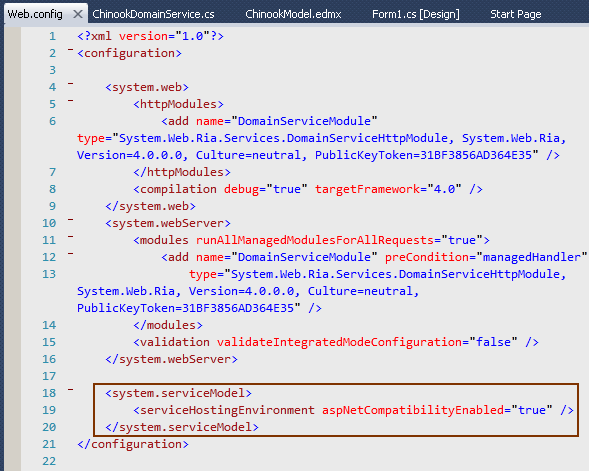Open the Form1.cs [Design] tab
589x471 pixels.
[415, 14]
